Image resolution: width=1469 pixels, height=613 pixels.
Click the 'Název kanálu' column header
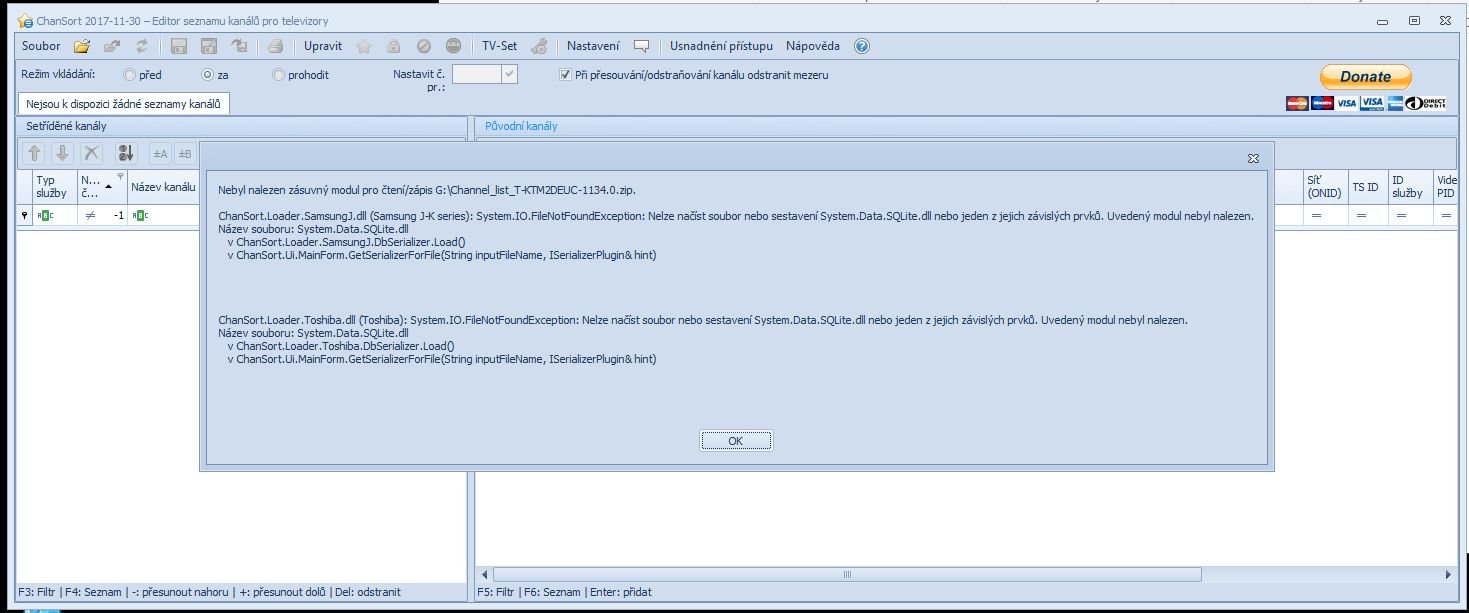tap(162, 187)
